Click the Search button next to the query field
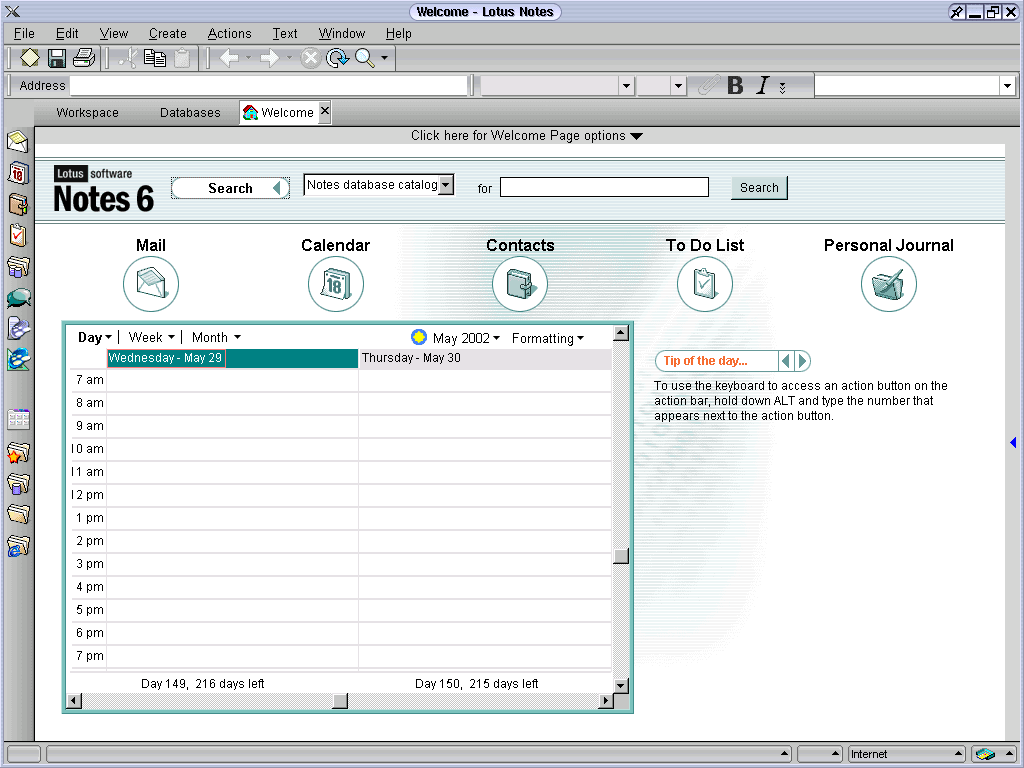 pos(759,187)
